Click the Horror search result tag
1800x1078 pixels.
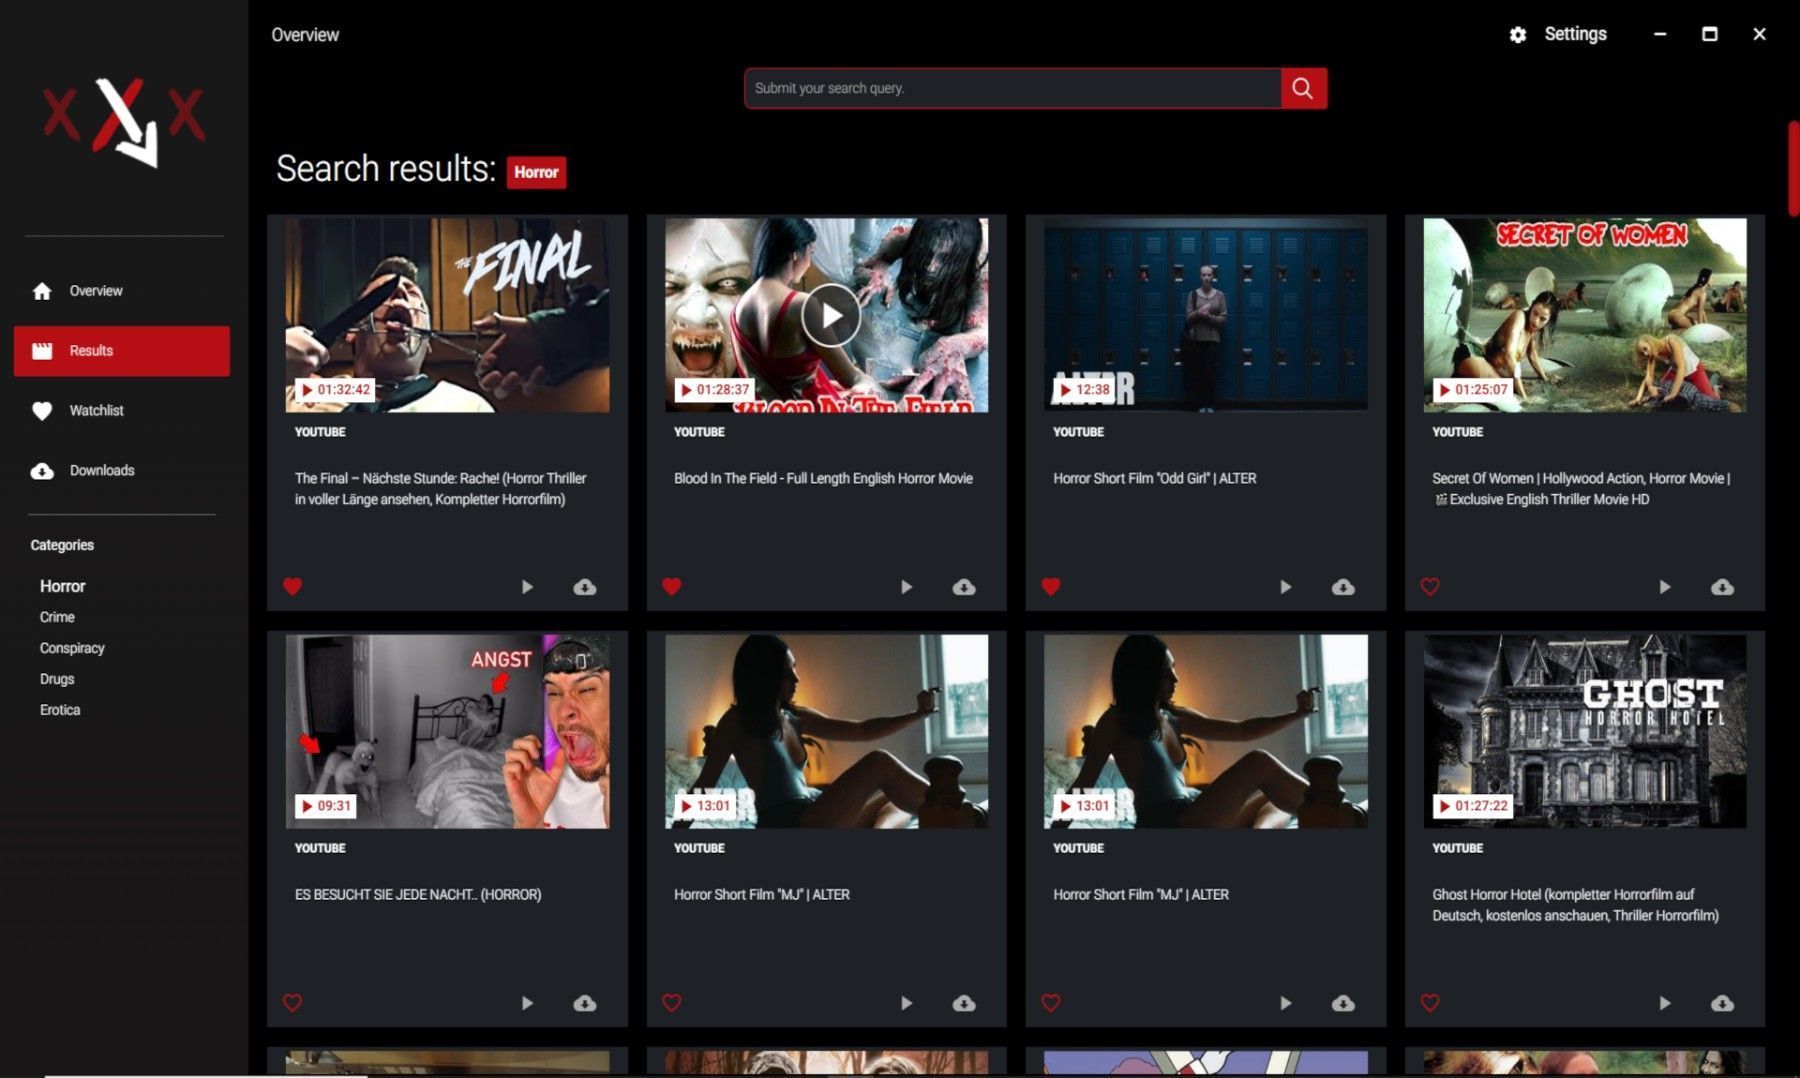click(x=536, y=172)
